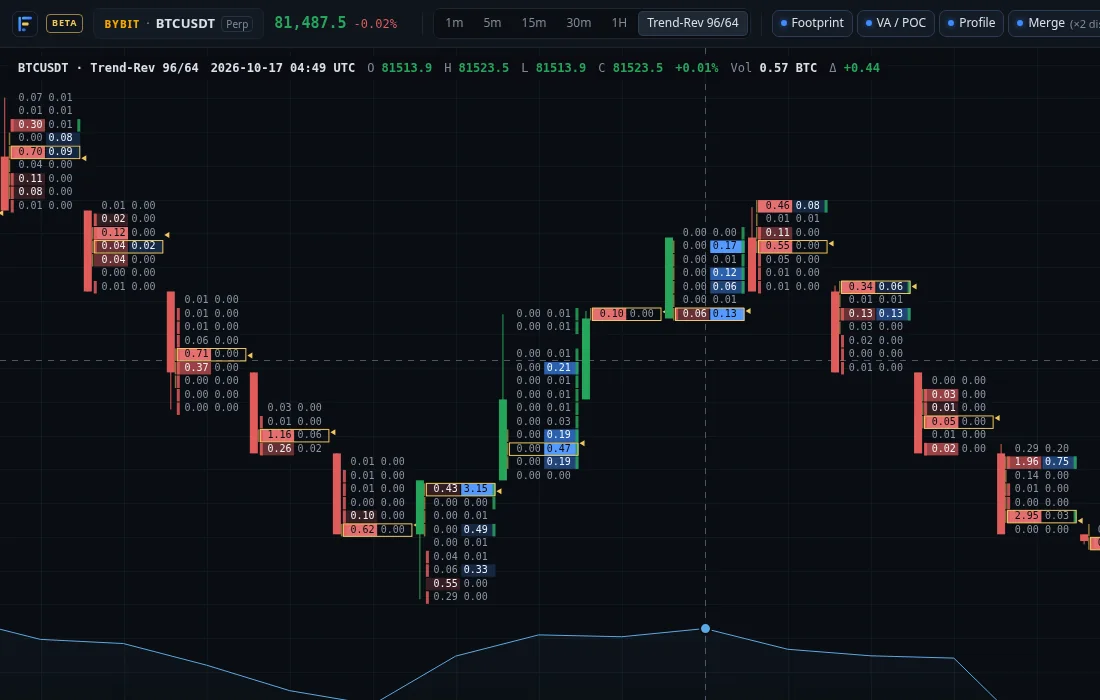Viewport: 1100px width, 700px height.
Task: Select the 1H timeframe
Action: click(619, 23)
